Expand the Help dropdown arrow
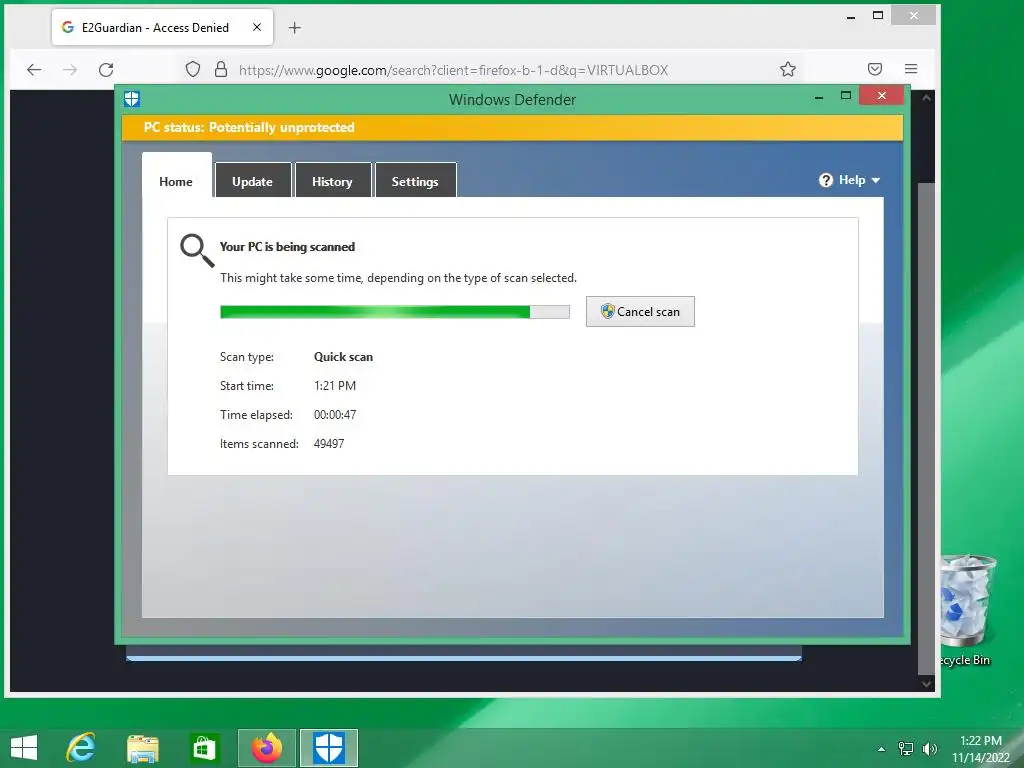Image resolution: width=1024 pixels, height=768 pixels. tap(876, 180)
